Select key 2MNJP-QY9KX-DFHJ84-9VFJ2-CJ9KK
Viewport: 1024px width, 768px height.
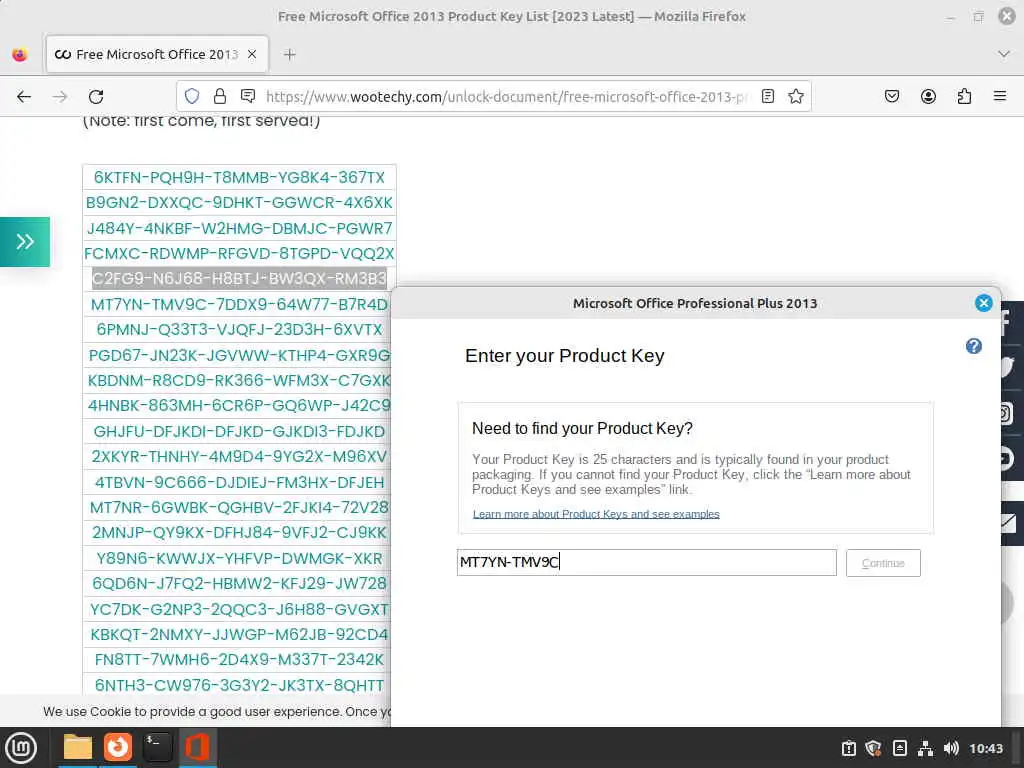click(x=239, y=533)
